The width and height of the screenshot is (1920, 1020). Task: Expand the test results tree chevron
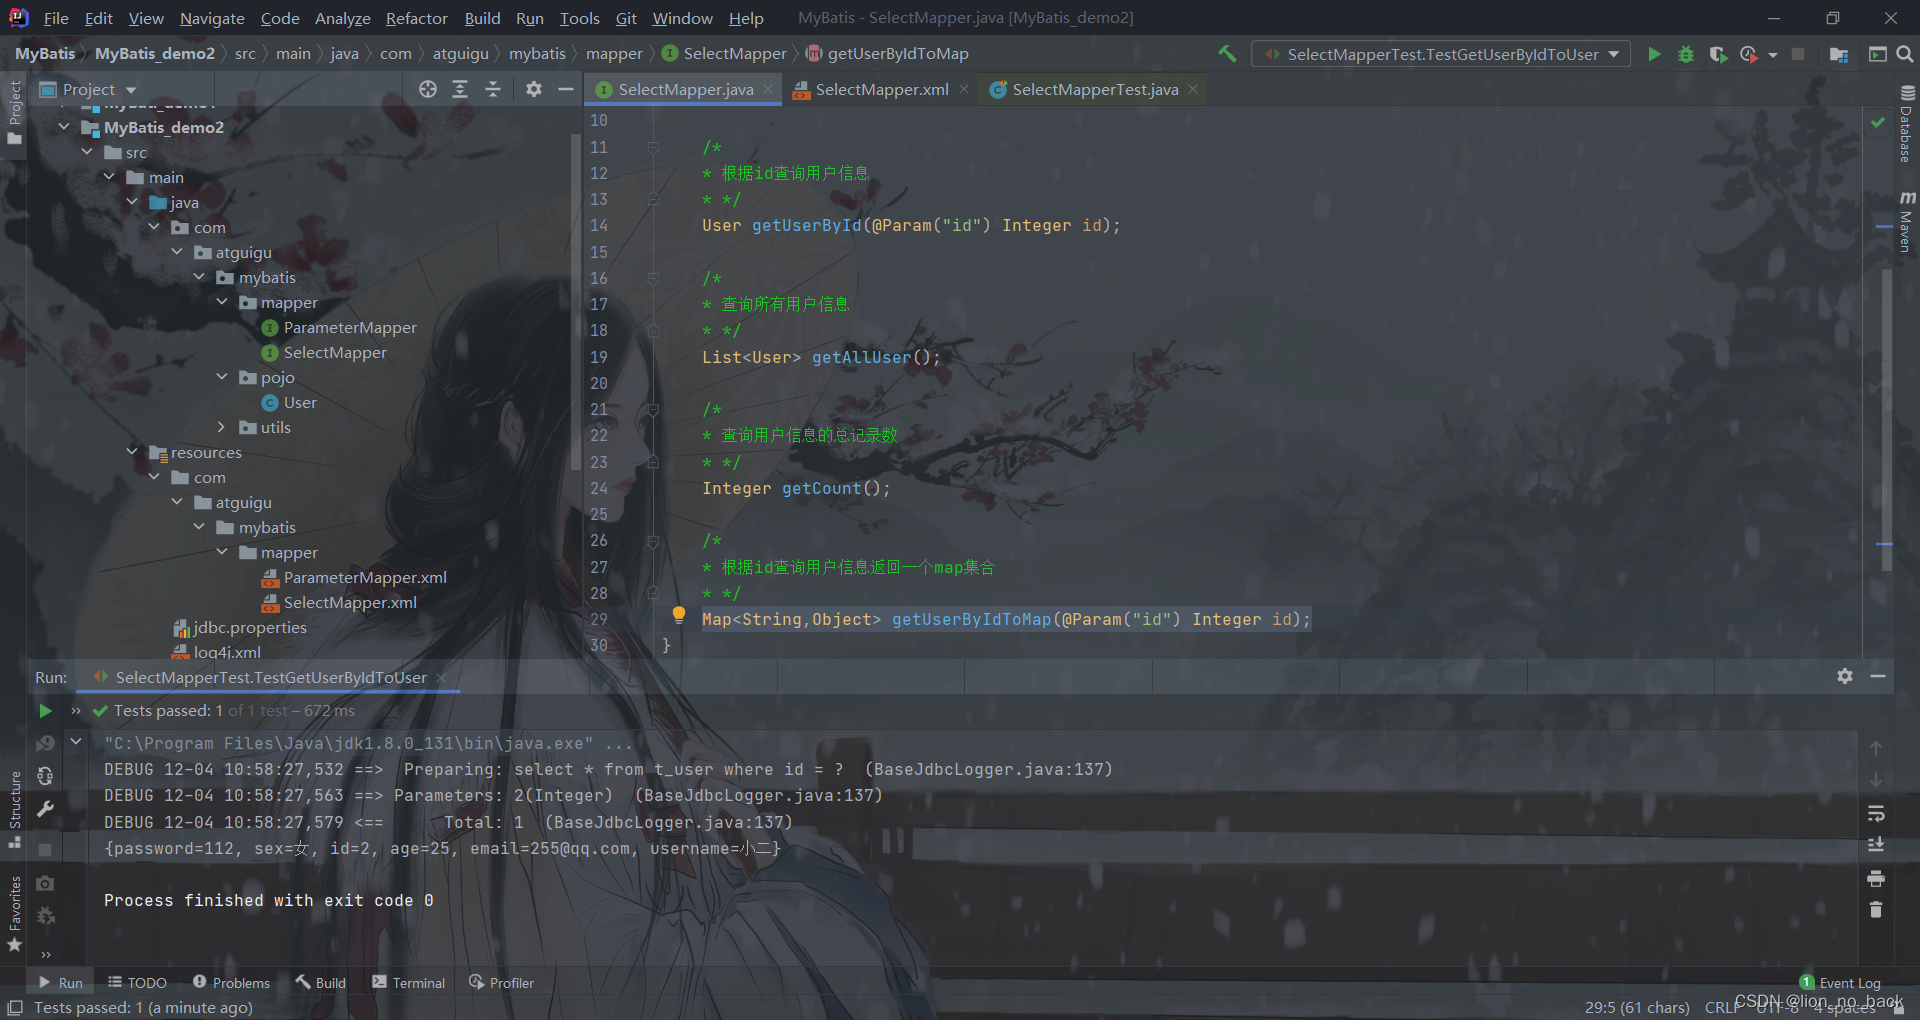coord(75,742)
